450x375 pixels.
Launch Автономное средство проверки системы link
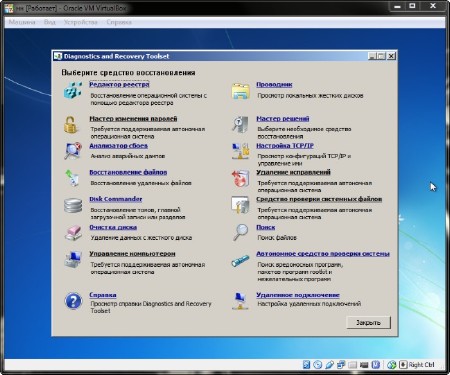click(x=323, y=254)
